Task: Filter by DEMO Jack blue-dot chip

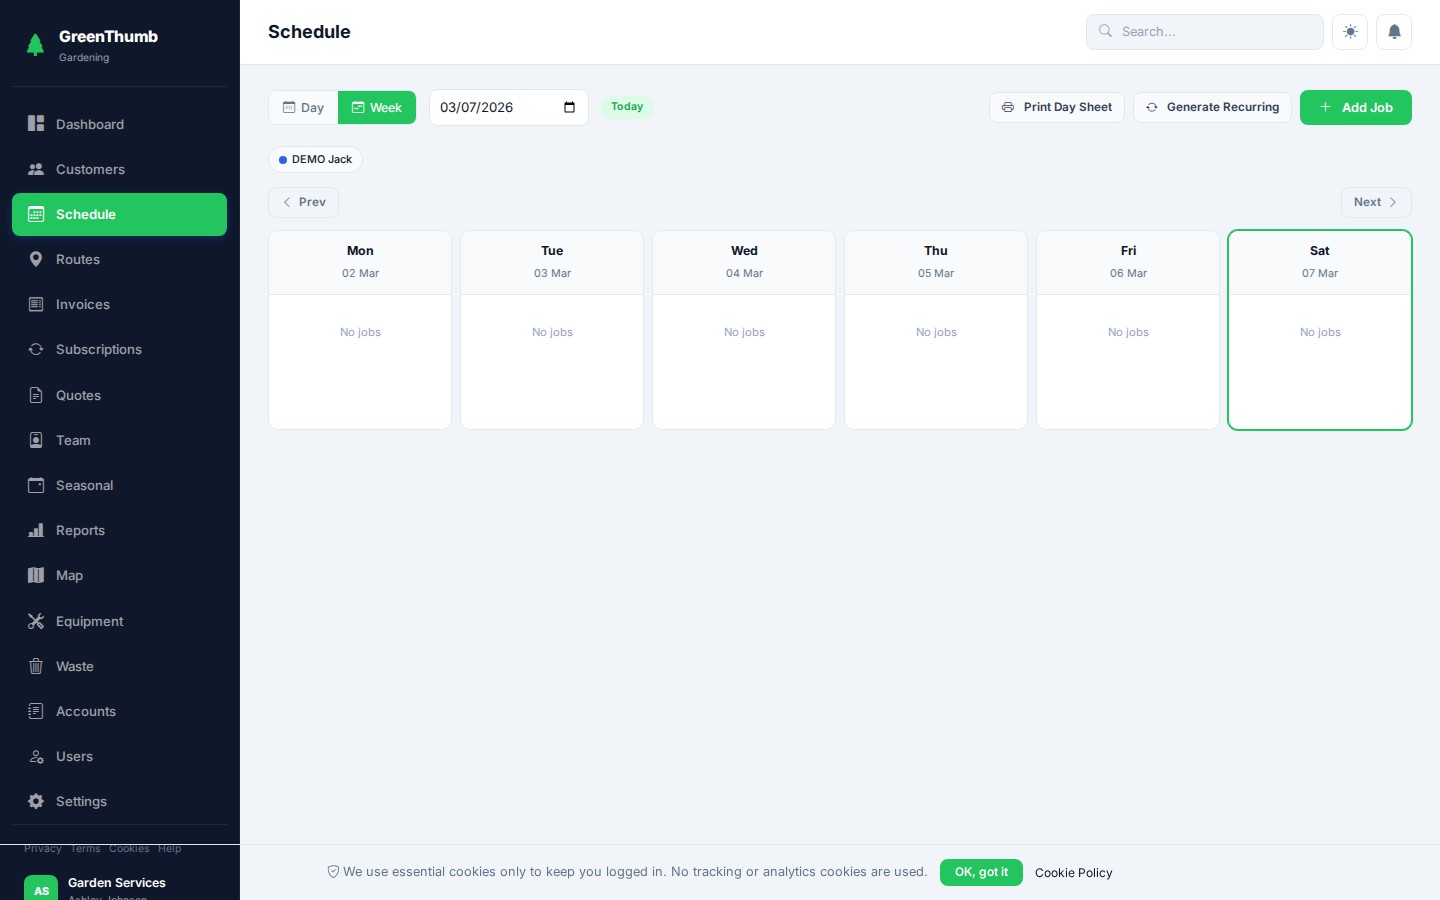Action: [315, 159]
